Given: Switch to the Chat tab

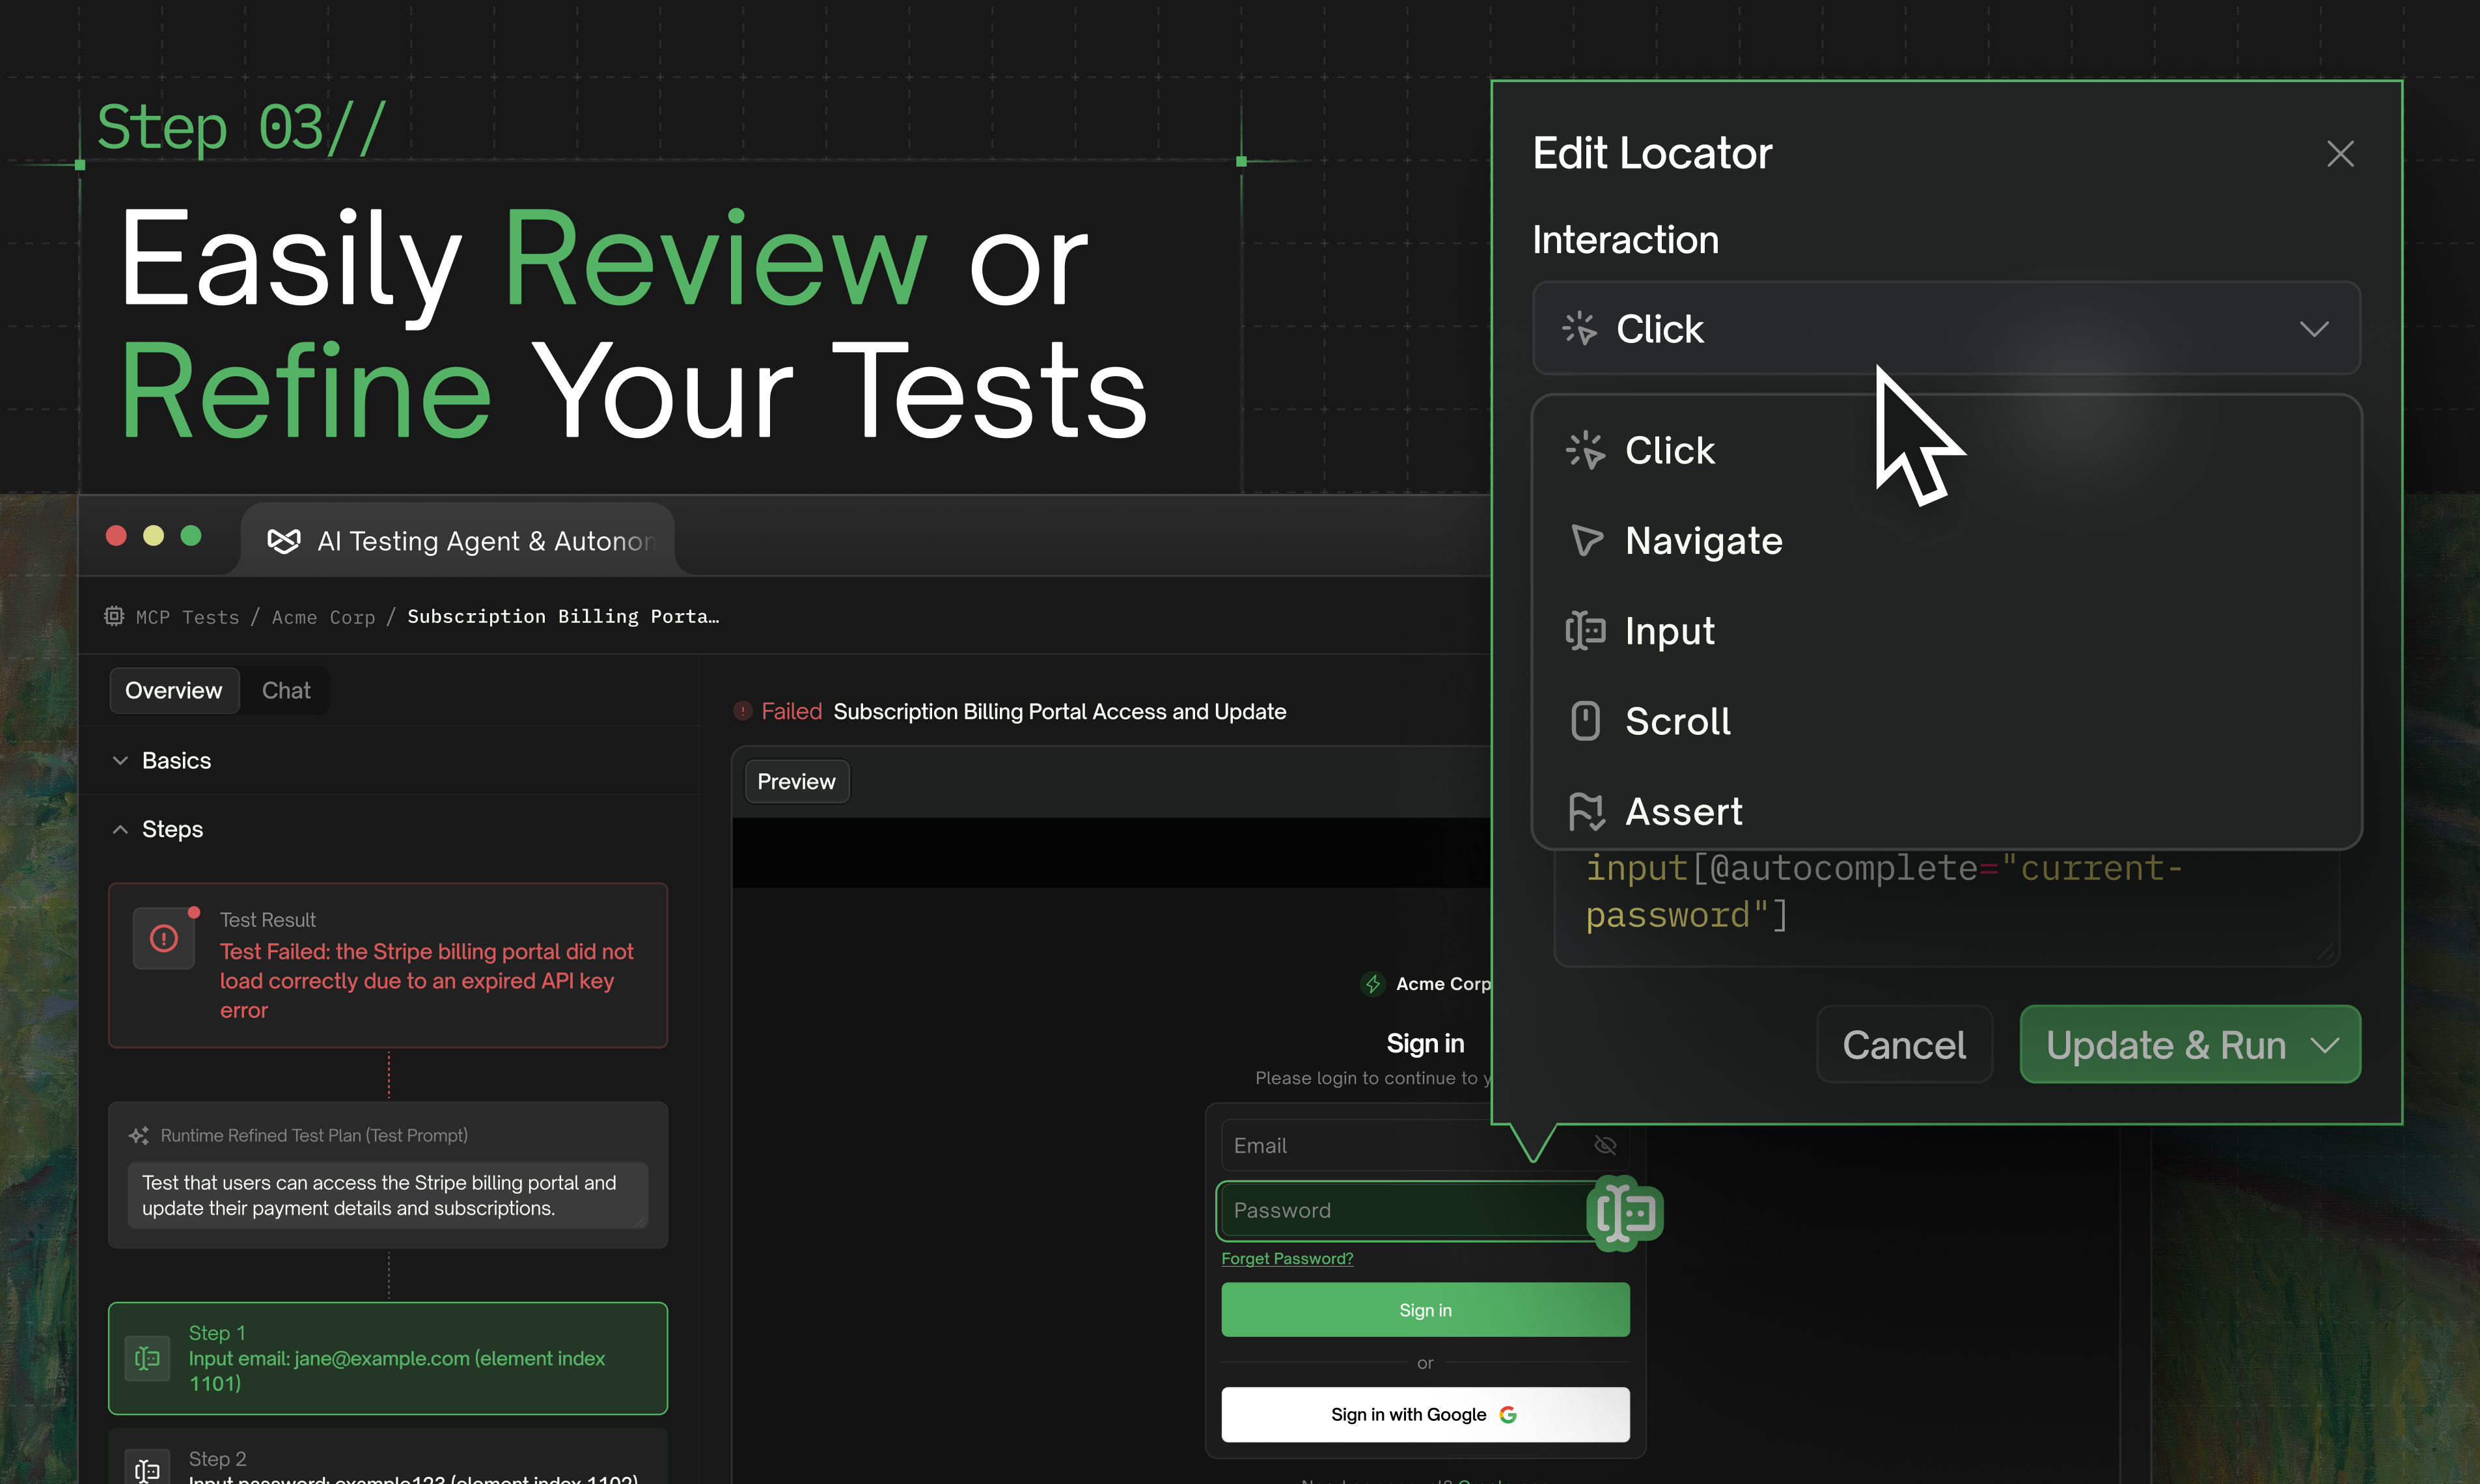Looking at the screenshot, I should [x=285, y=690].
